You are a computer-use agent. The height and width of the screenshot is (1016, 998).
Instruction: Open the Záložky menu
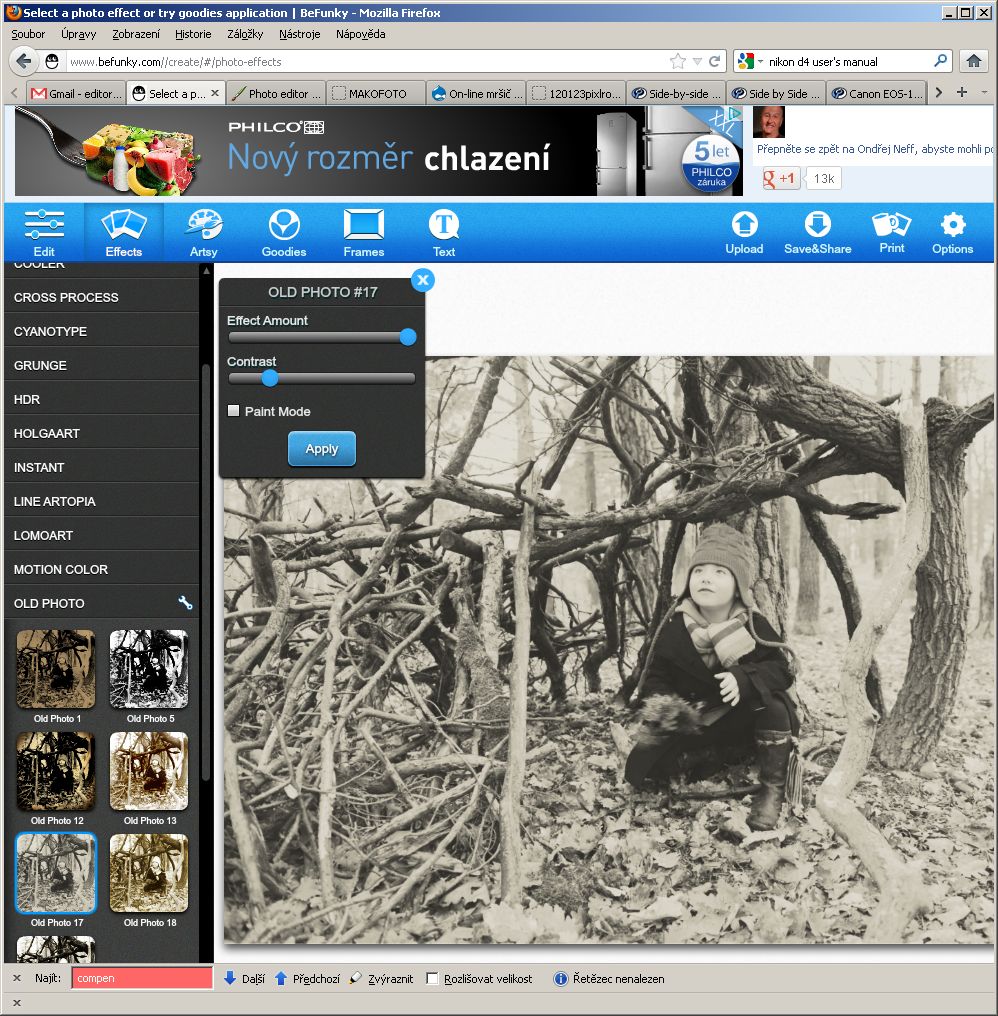[245, 33]
